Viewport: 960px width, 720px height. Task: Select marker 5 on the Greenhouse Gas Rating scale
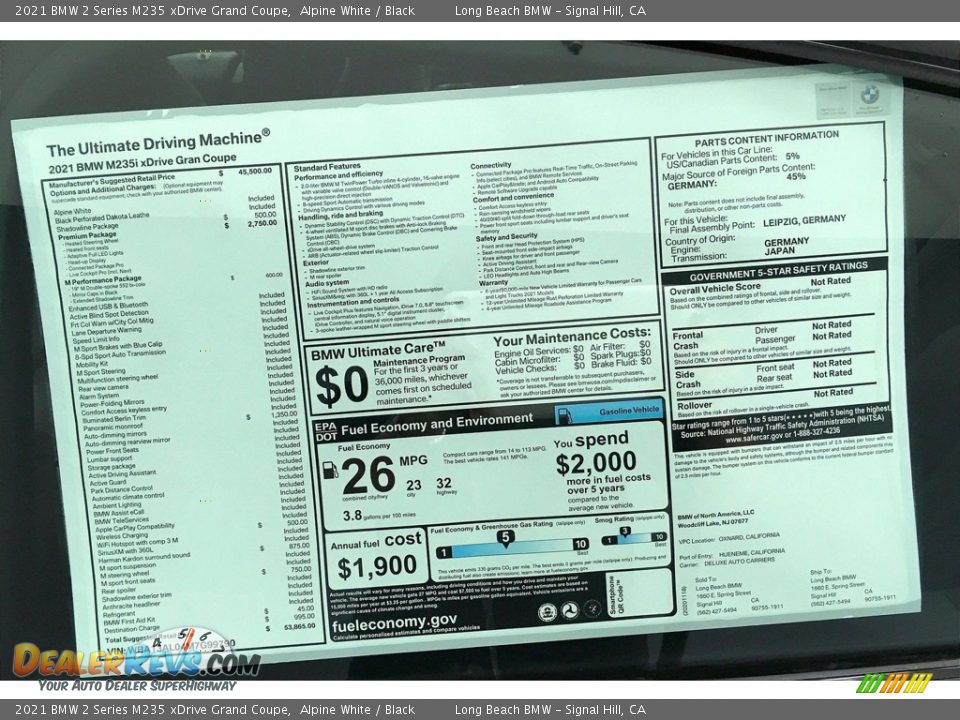click(x=505, y=539)
